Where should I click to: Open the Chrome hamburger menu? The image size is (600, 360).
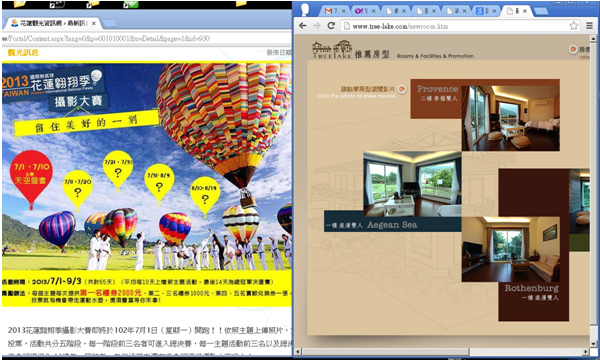click(589, 26)
